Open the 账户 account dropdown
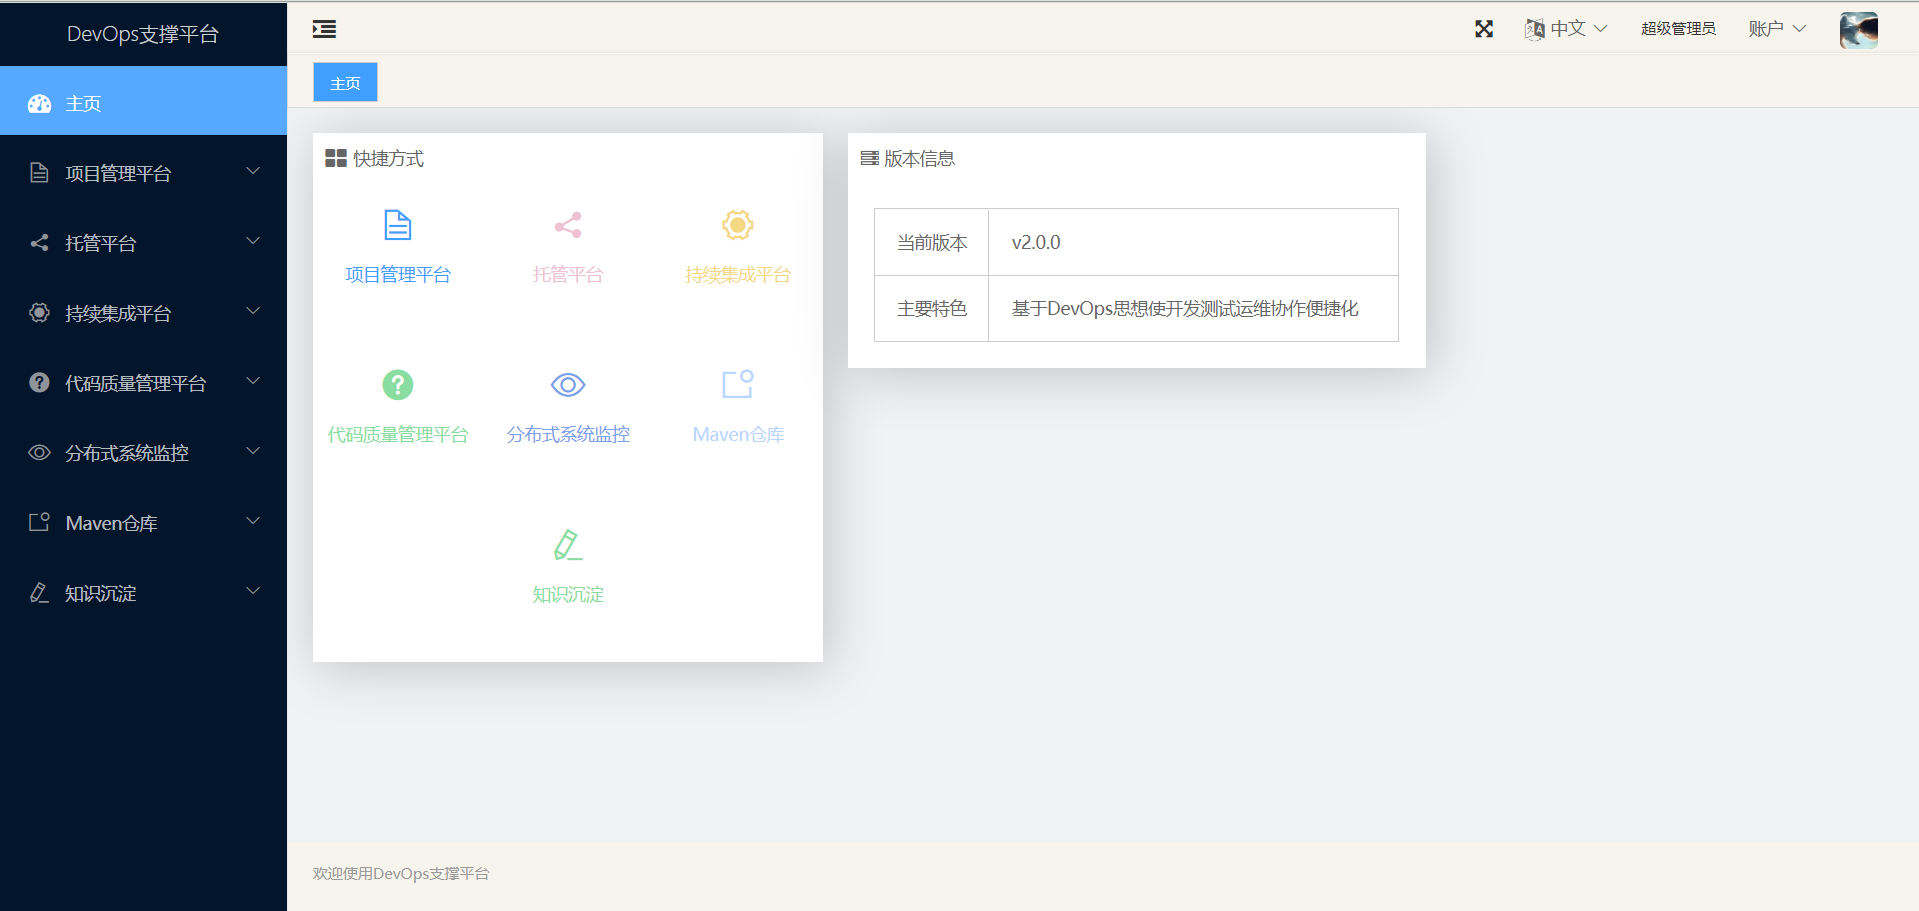 (1776, 29)
